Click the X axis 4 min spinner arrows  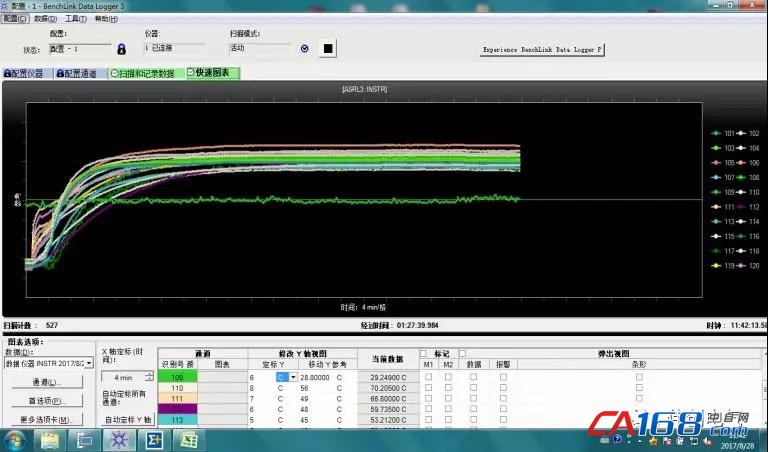click(149, 377)
